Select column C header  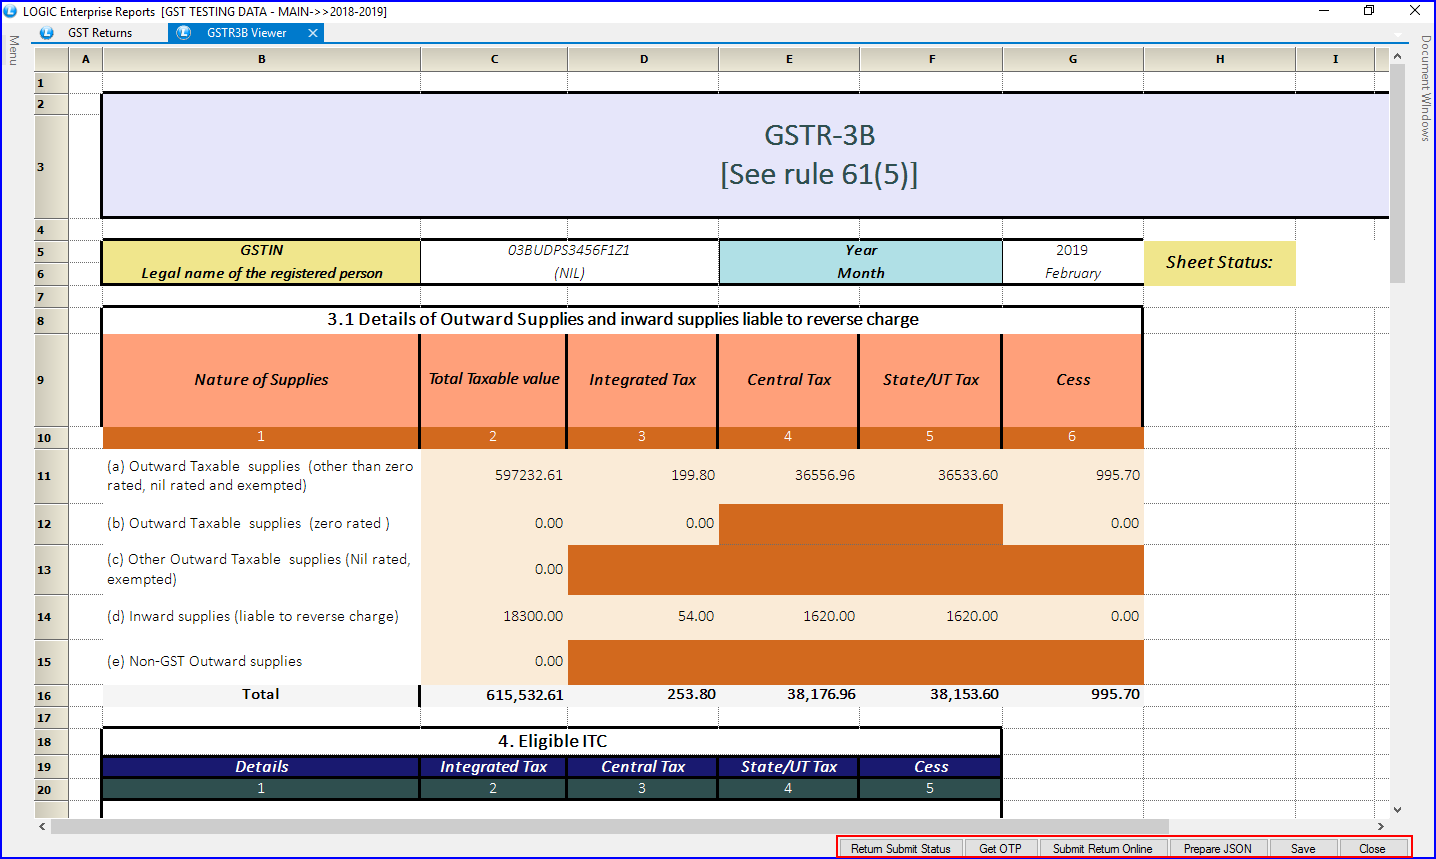pyautogui.click(x=494, y=59)
